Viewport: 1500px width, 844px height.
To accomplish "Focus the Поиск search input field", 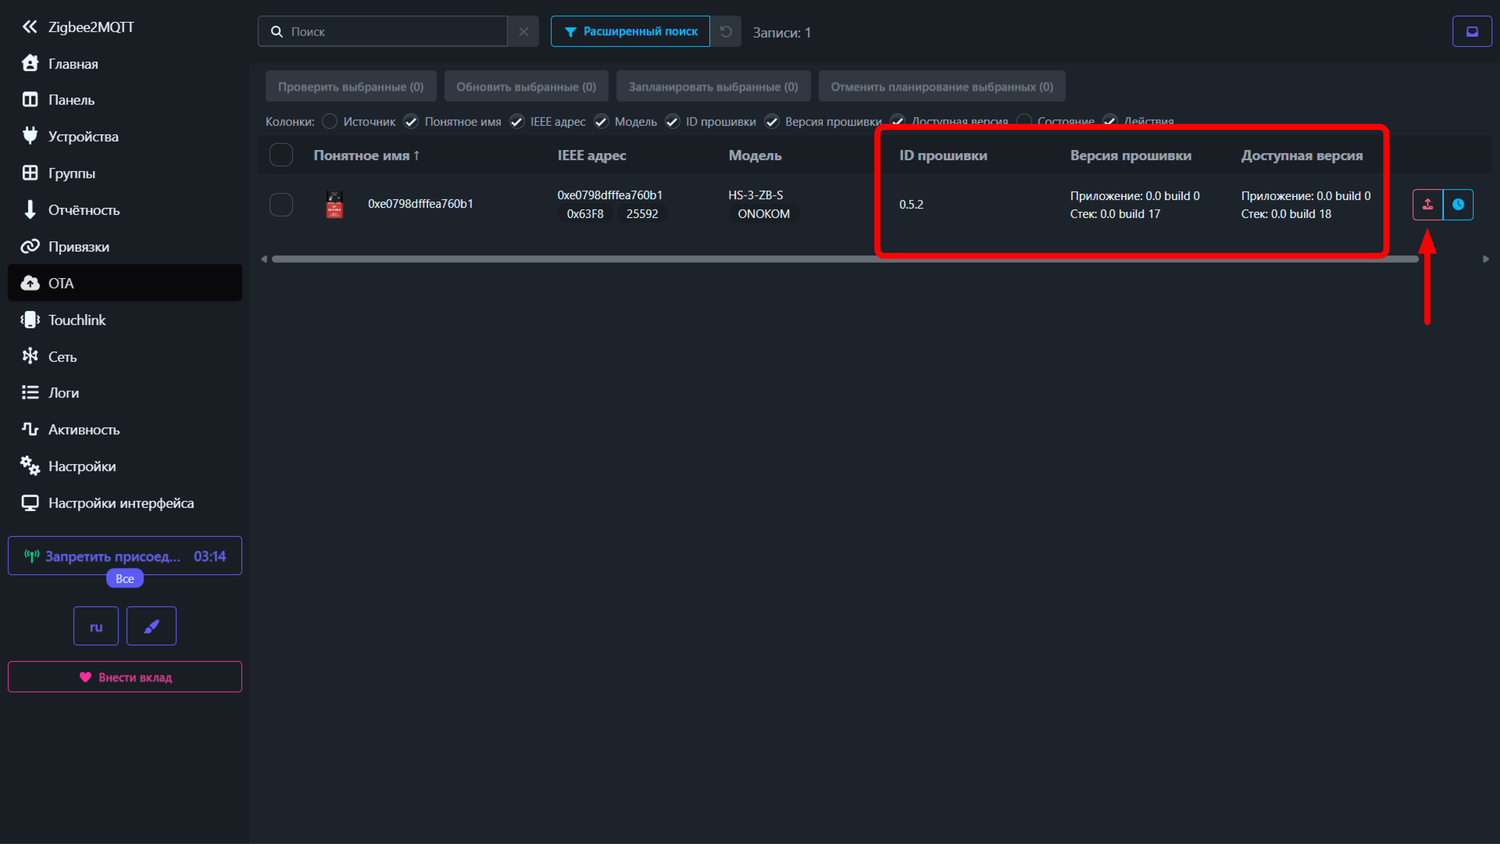I will click(x=395, y=32).
